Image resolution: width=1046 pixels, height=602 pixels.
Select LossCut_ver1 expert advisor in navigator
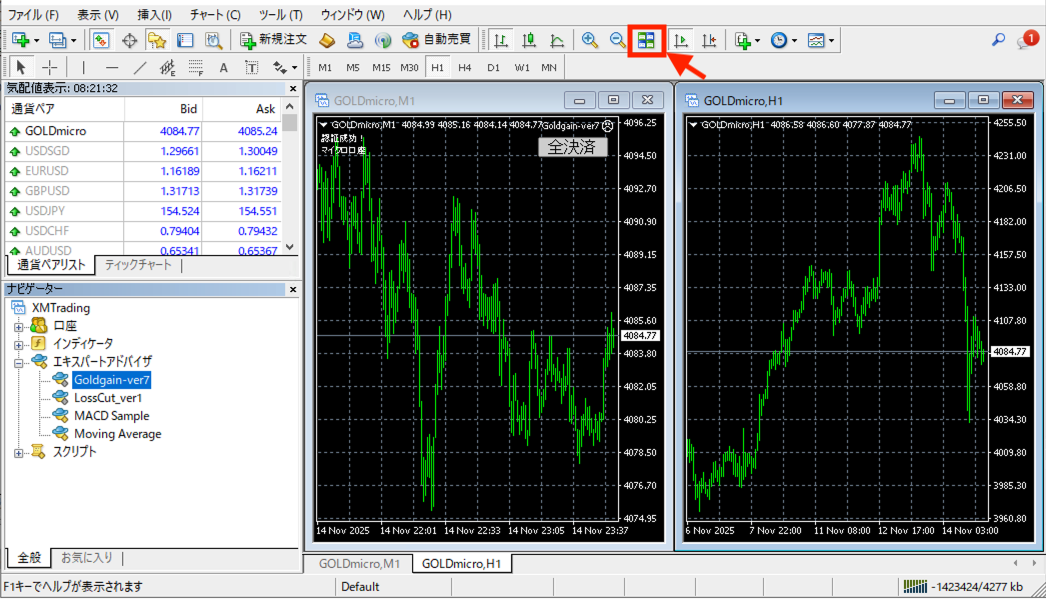(x=108, y=398)
